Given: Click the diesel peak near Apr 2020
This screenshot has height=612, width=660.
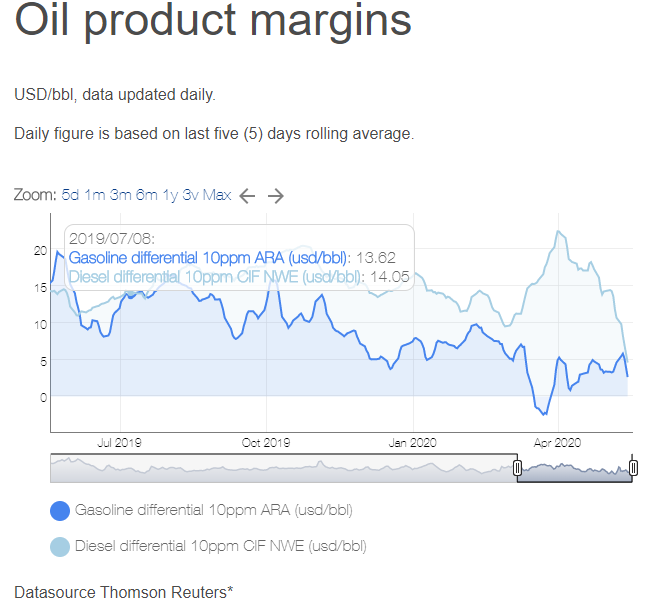Looking at the screenshot, I should pos(559,231).
